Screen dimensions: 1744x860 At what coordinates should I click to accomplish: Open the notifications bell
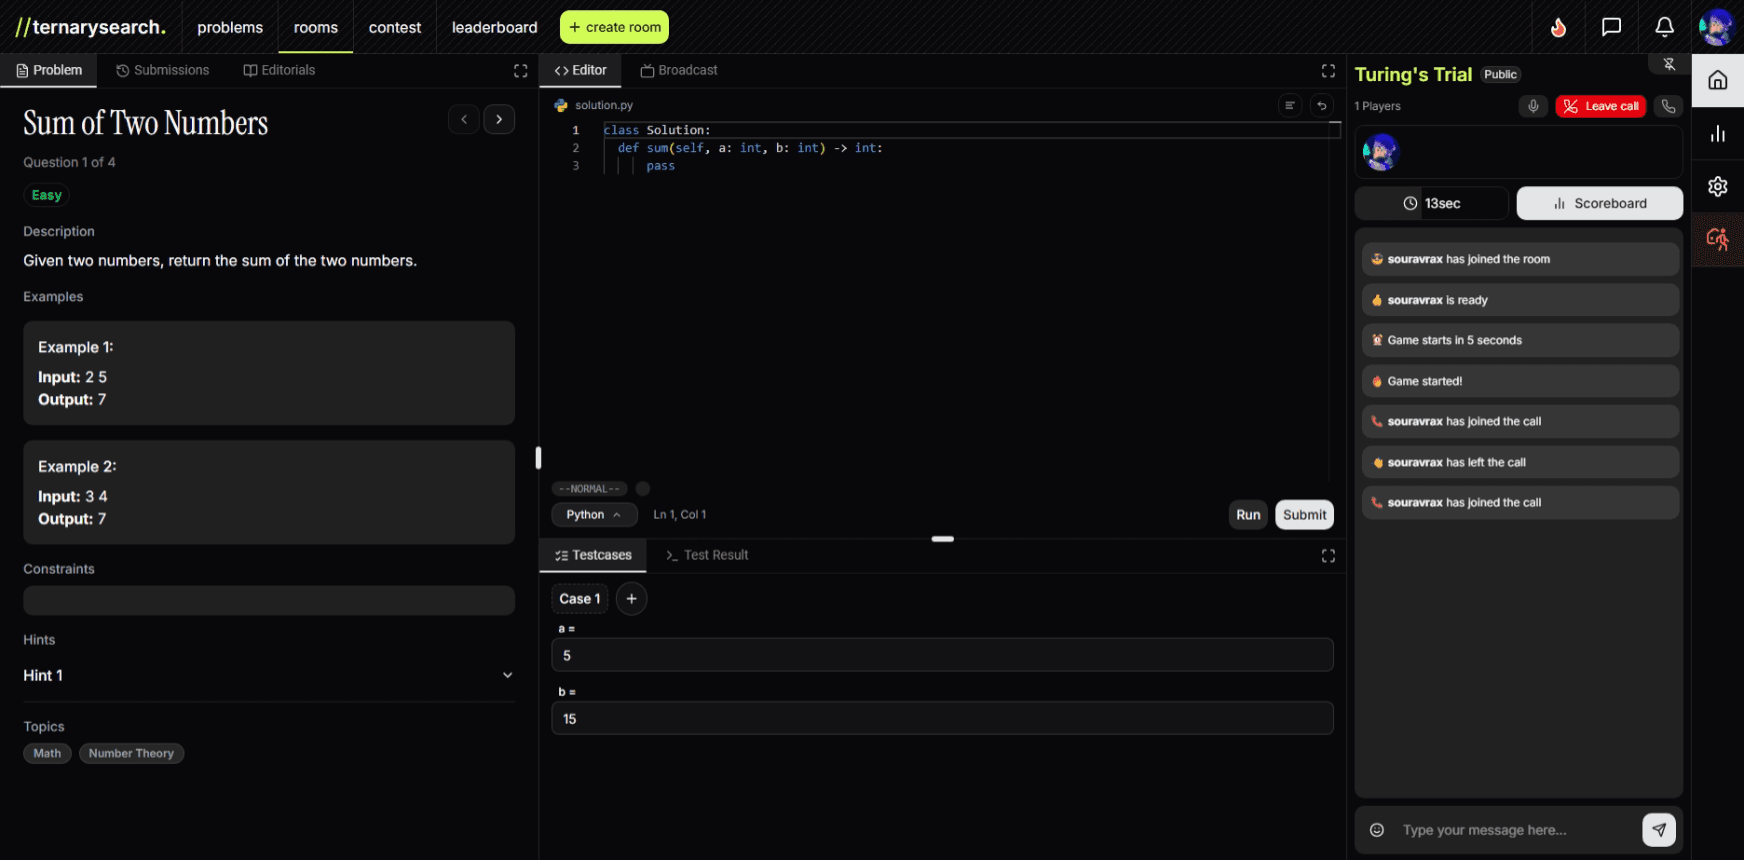point(1664,27)
